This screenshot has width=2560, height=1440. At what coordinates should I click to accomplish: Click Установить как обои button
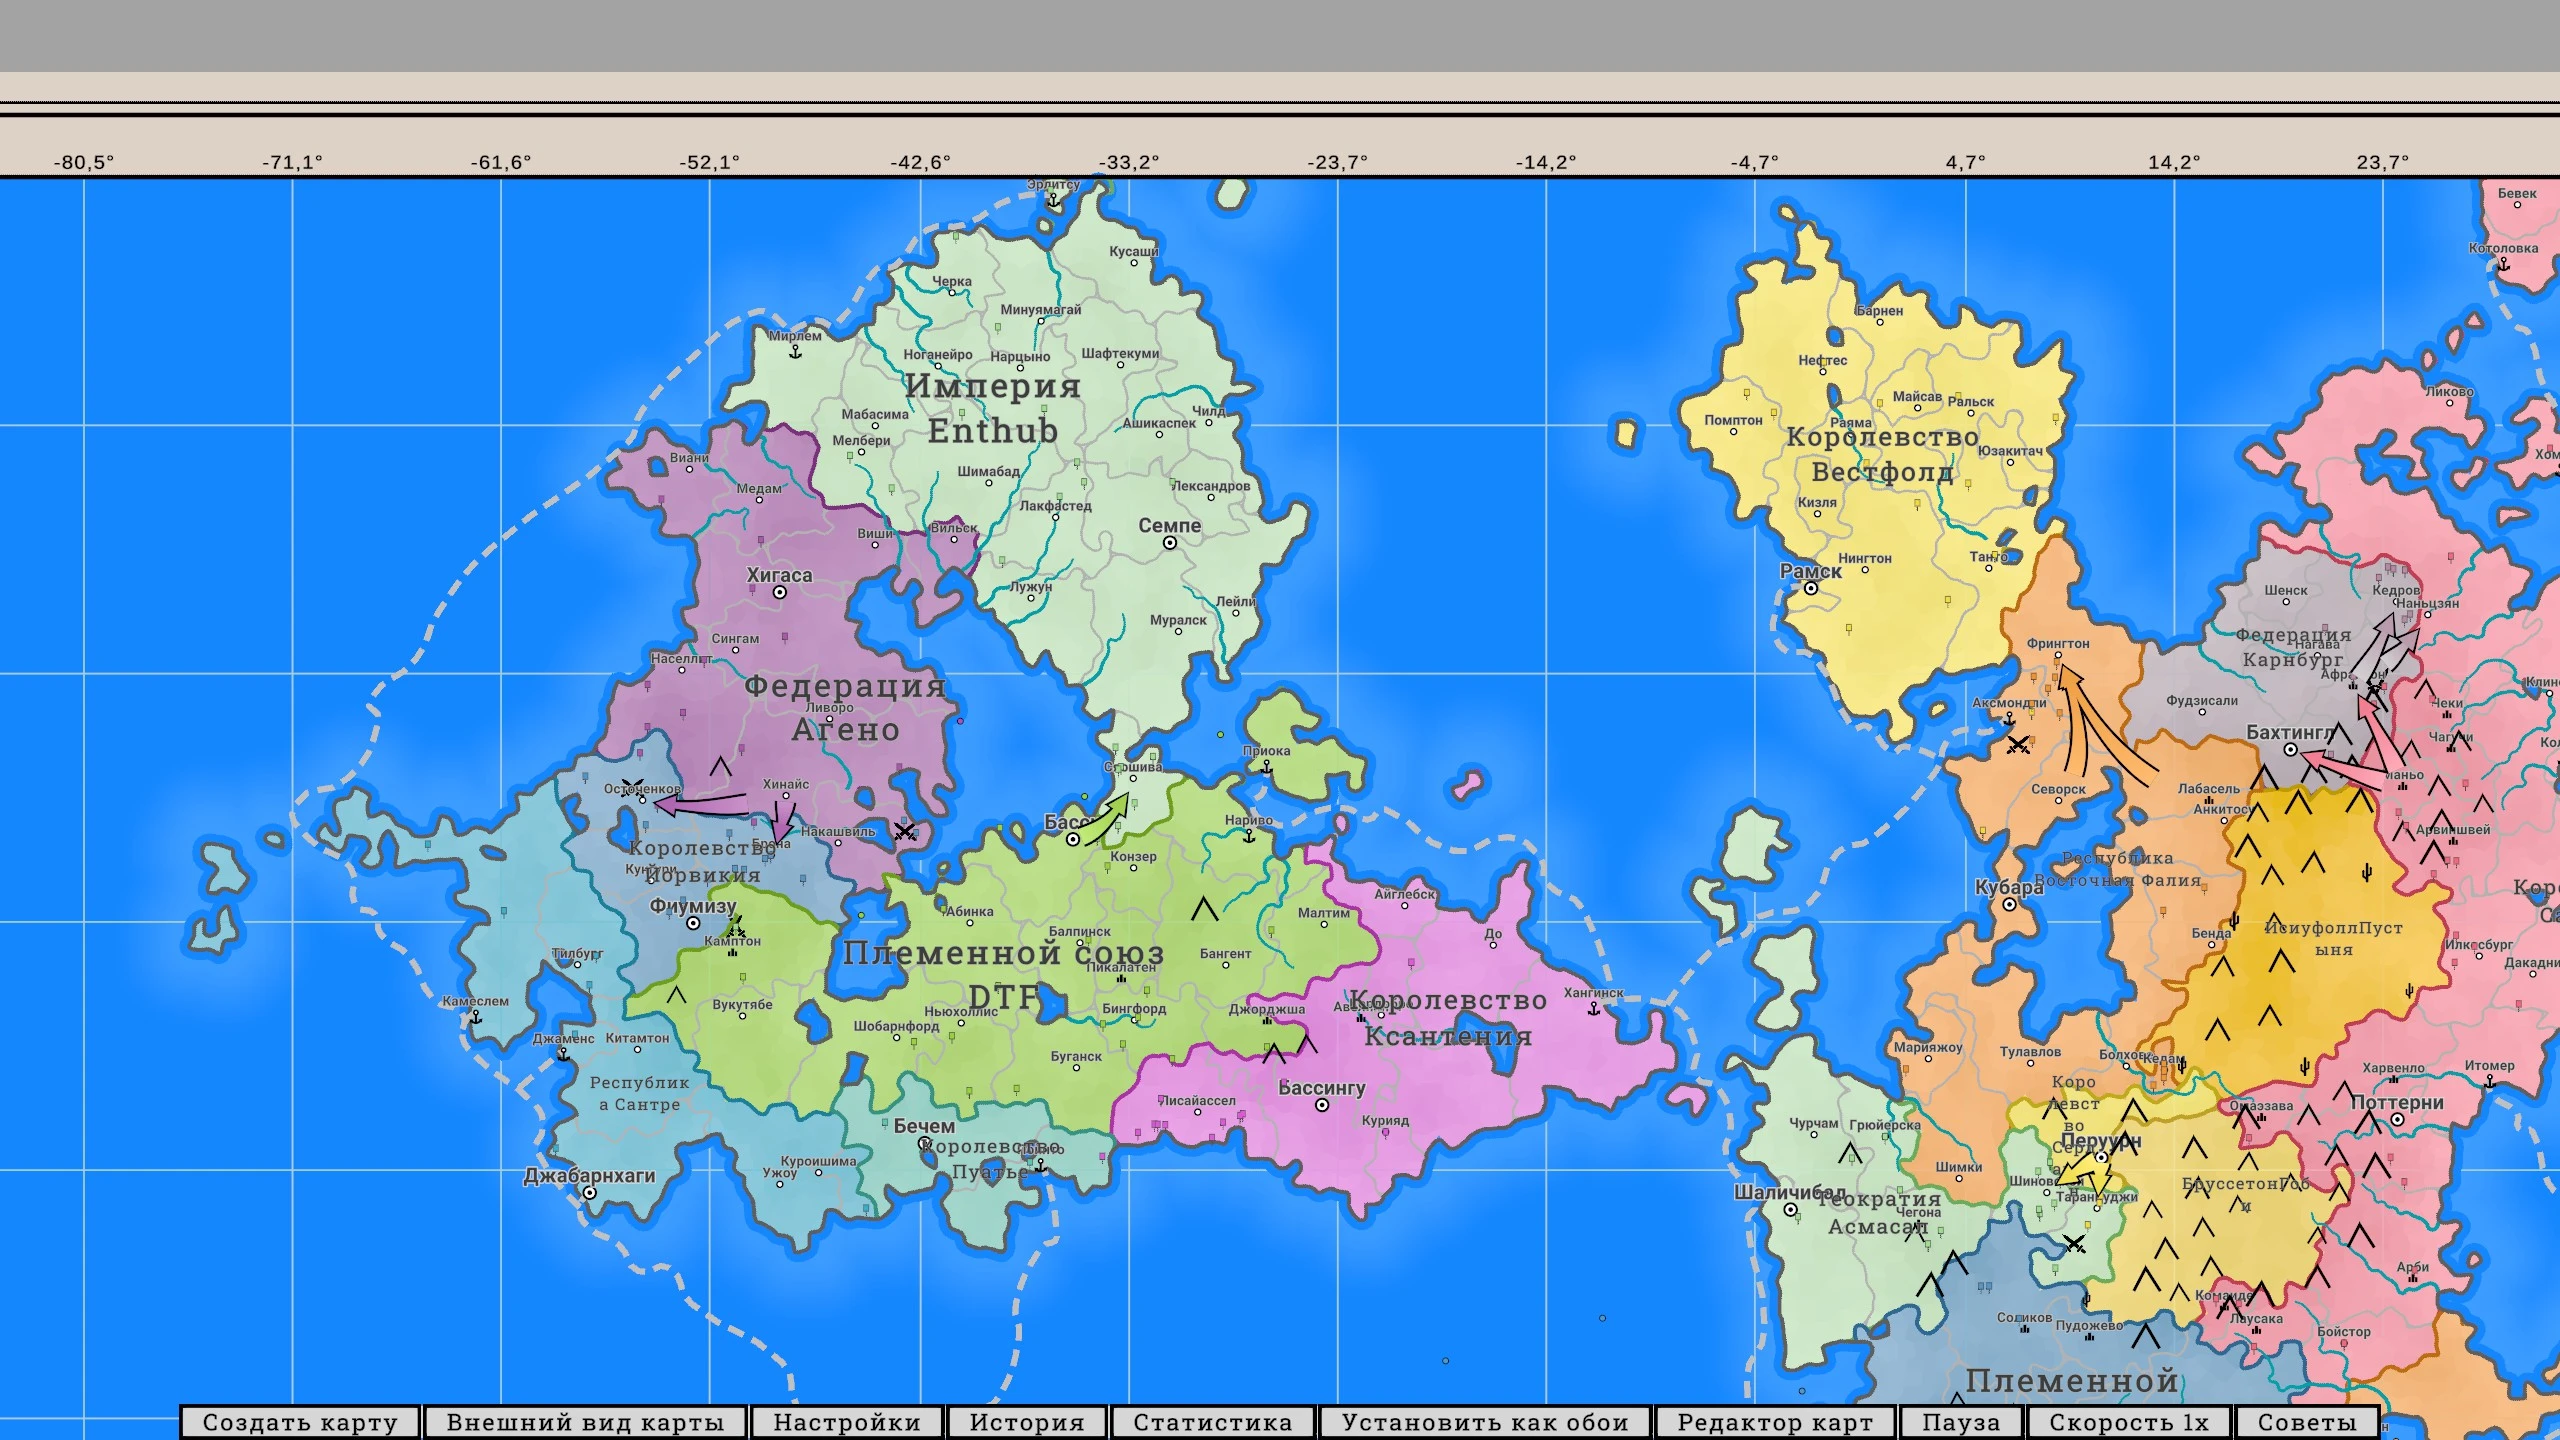(x=1485, y=1422)
